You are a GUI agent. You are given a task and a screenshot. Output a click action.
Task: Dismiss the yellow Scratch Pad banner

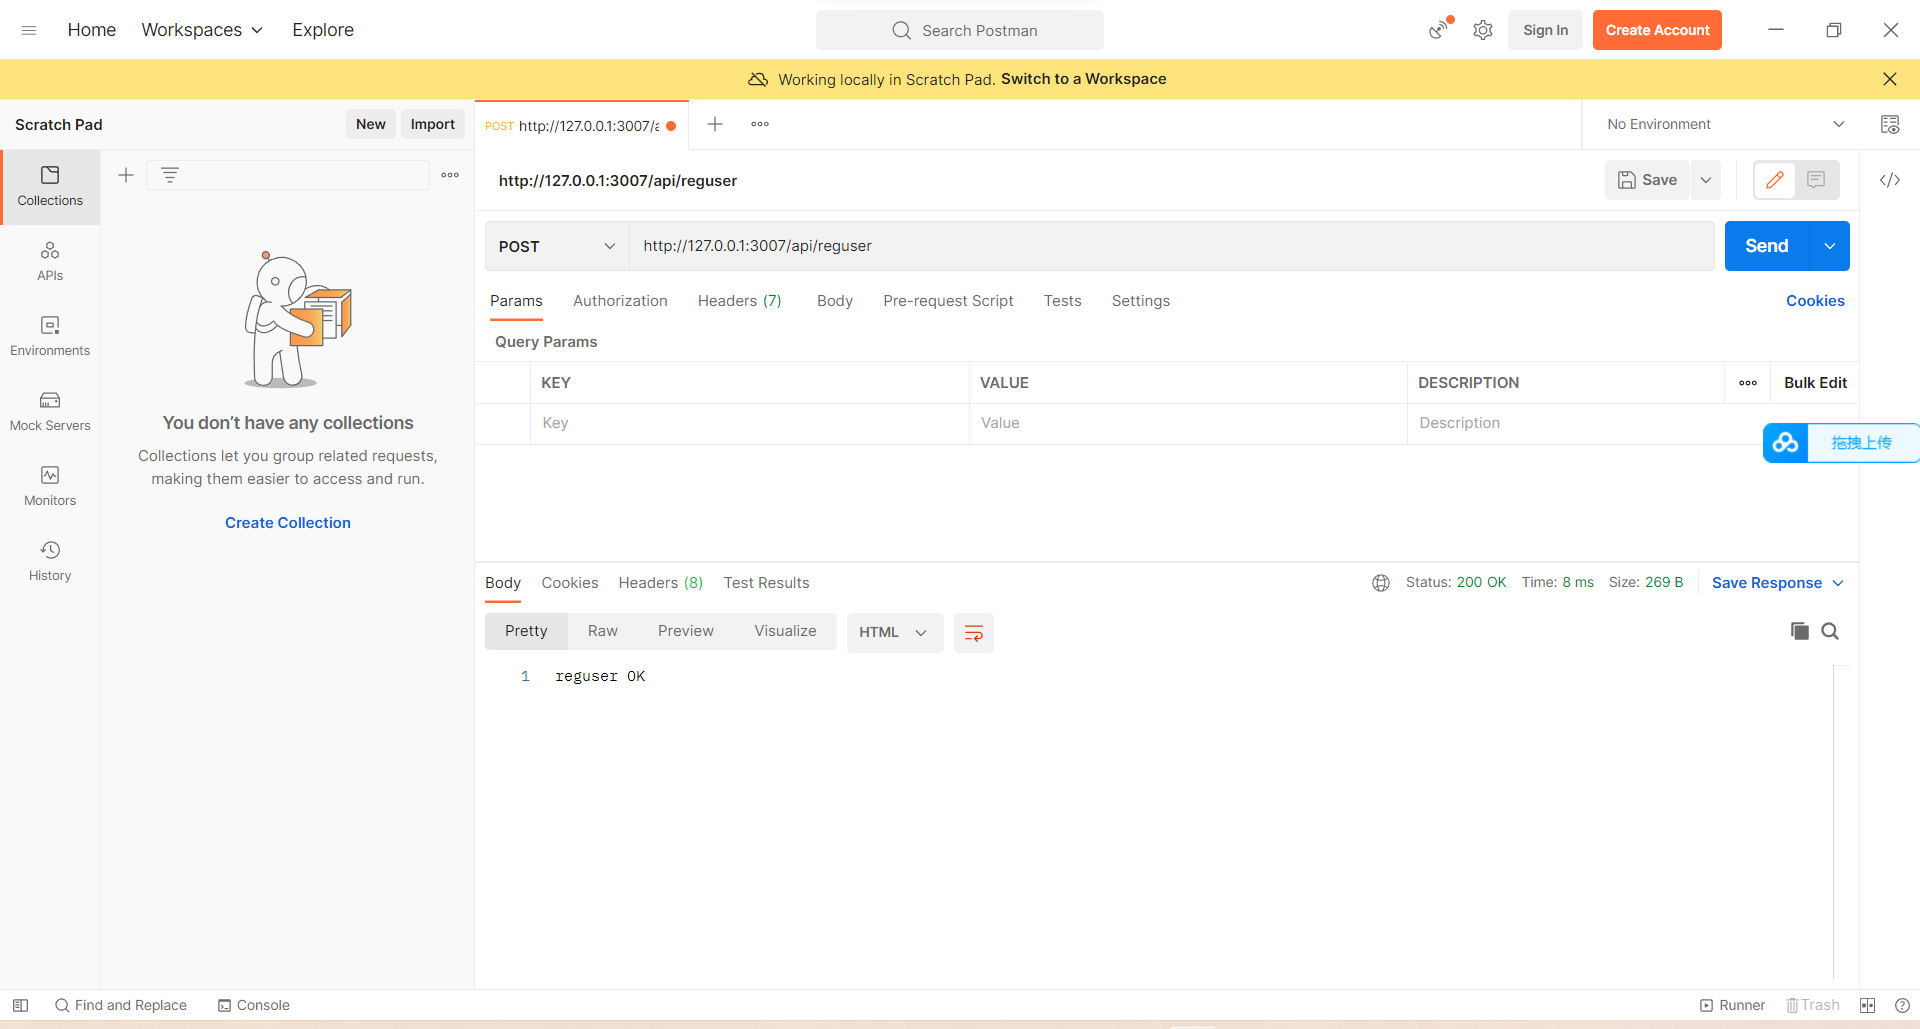(1890, 79)
